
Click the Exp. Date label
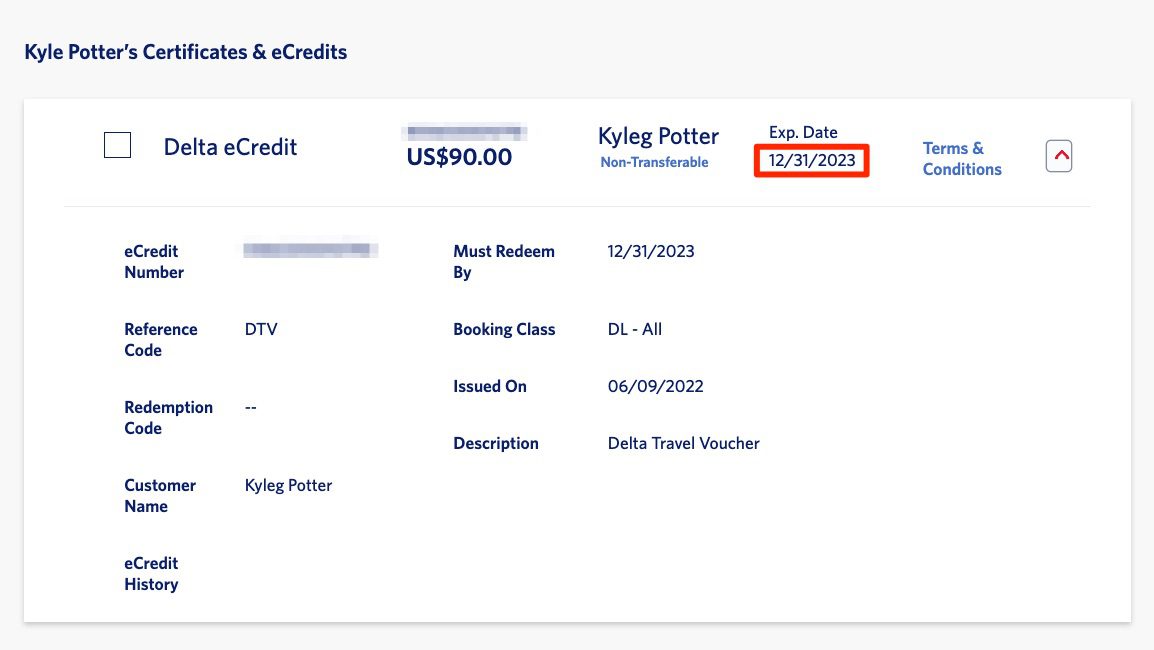tap(803, 131)
